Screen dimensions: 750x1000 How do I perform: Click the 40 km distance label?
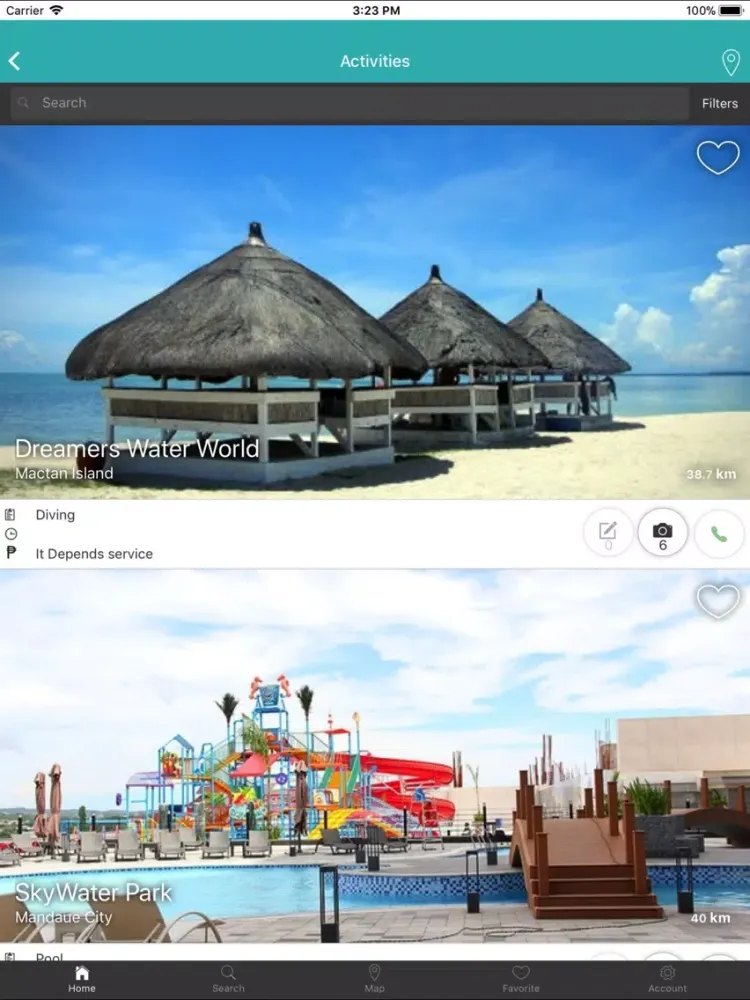pos(710,918)
